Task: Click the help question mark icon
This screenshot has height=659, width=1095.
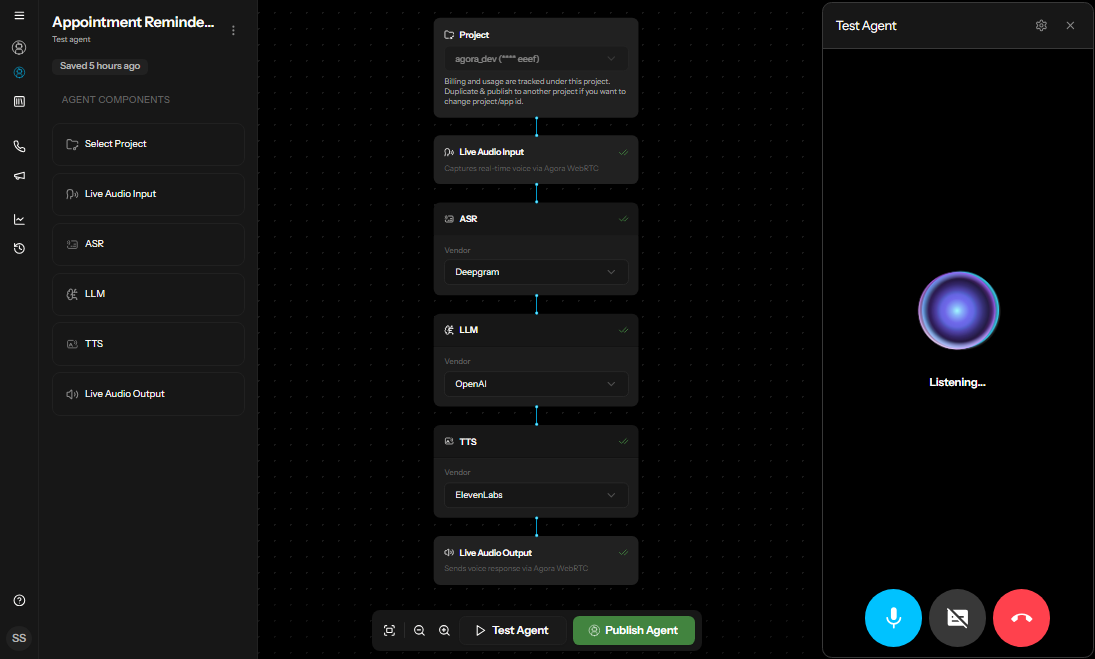Action: (19, 601)
